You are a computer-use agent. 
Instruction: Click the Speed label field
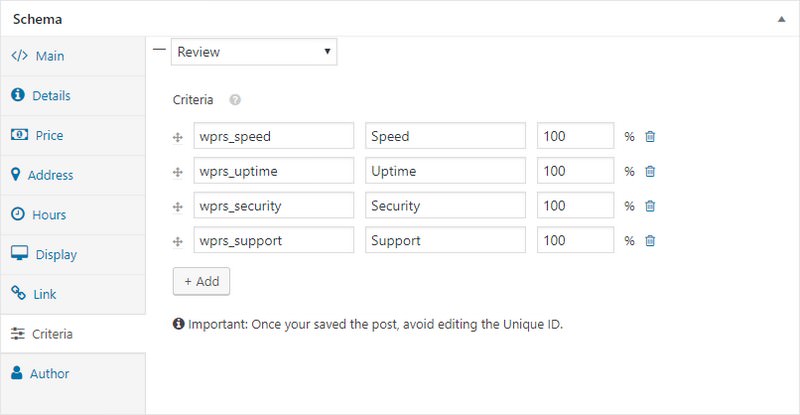tap(445, 136)
